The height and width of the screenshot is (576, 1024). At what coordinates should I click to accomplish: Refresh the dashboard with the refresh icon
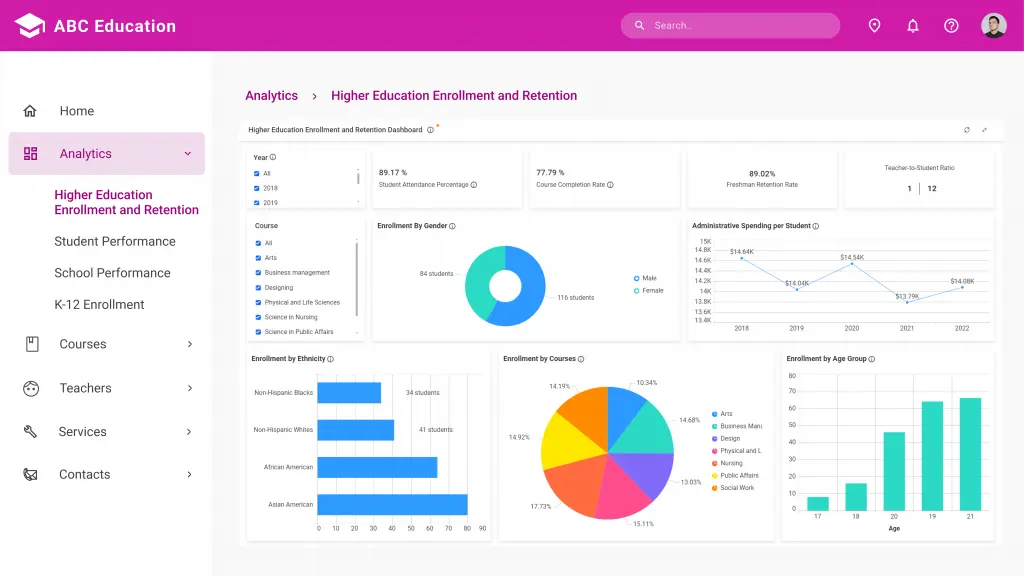[x=966, y=130]
